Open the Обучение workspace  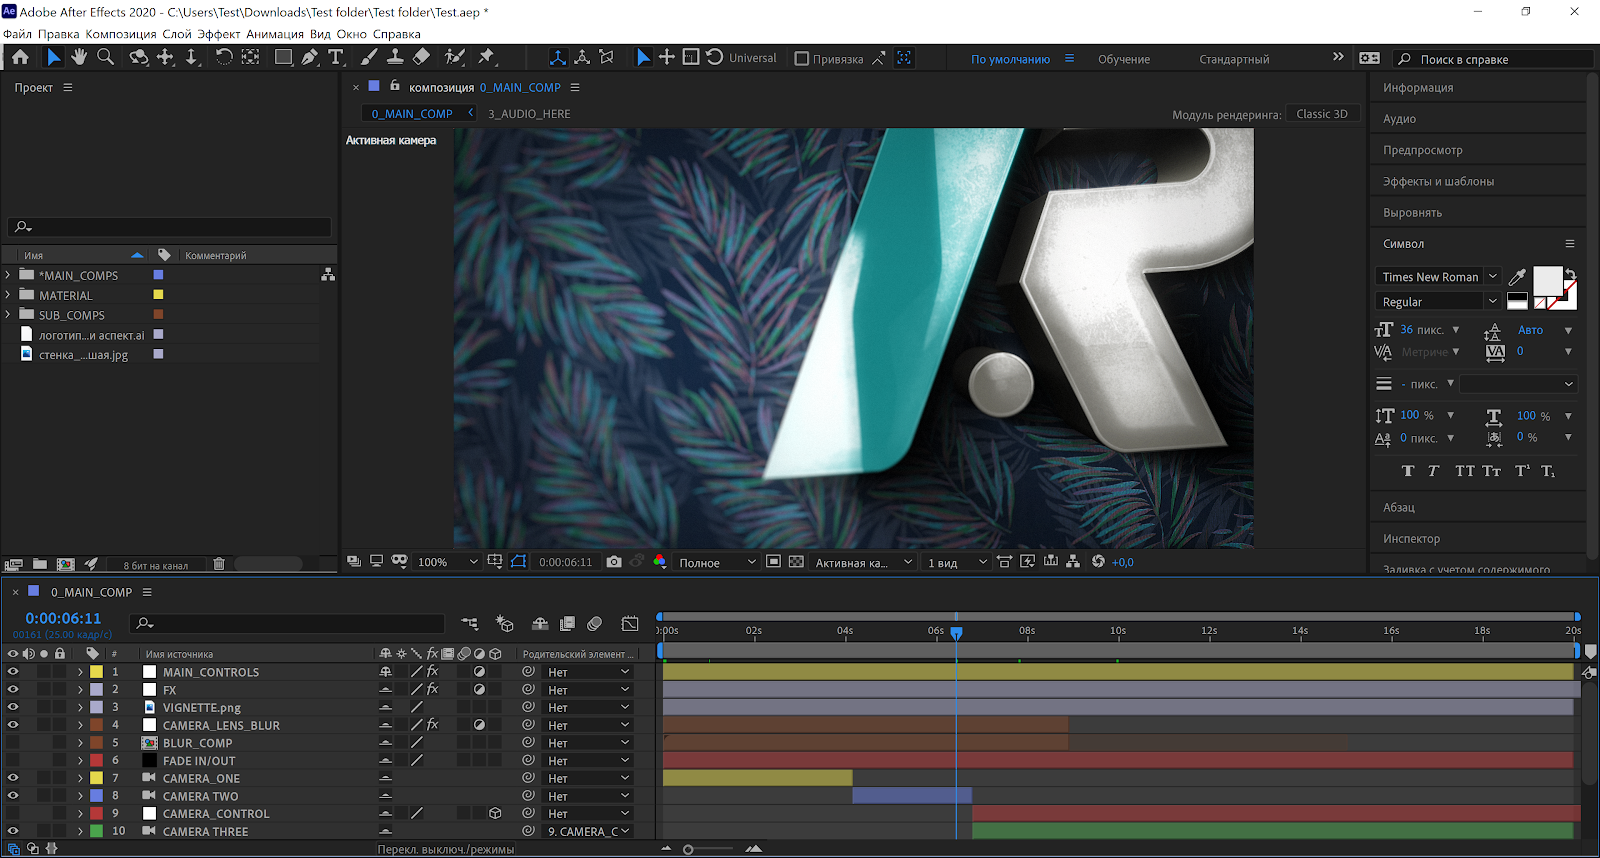click(x=1123, y=59)
